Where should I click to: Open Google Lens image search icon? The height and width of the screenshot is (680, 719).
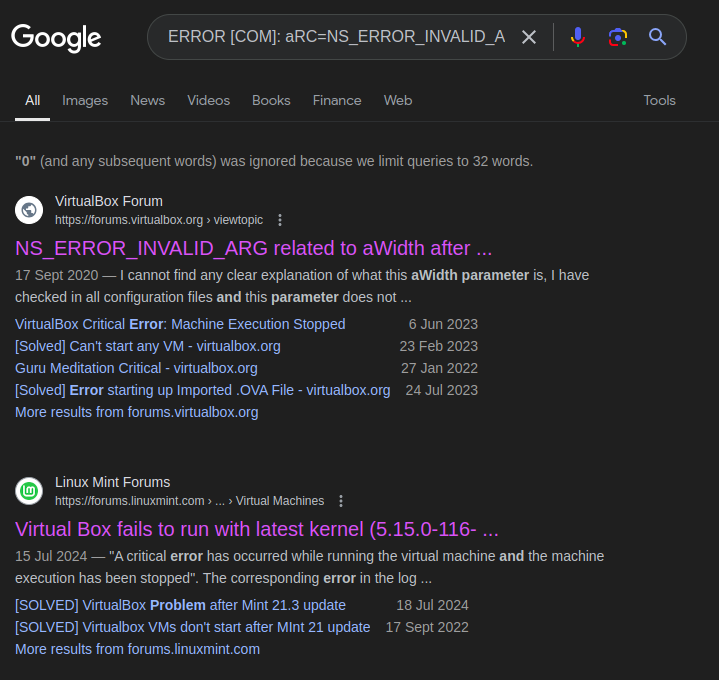(x=618, y=37)
